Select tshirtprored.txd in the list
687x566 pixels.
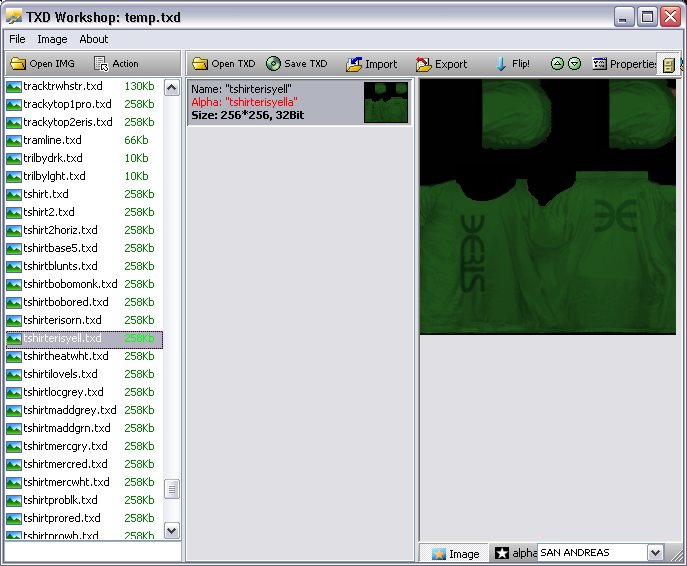pos(84,518)
